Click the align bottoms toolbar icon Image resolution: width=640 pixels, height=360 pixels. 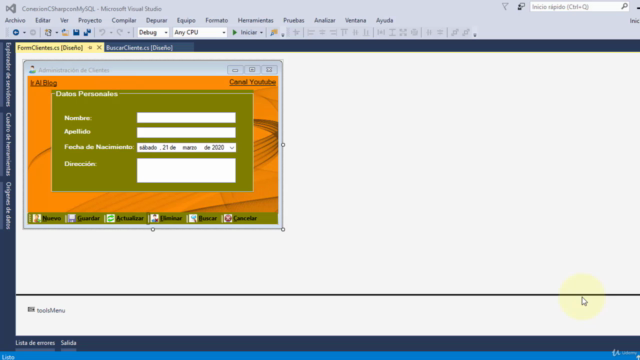click(366, 32)
